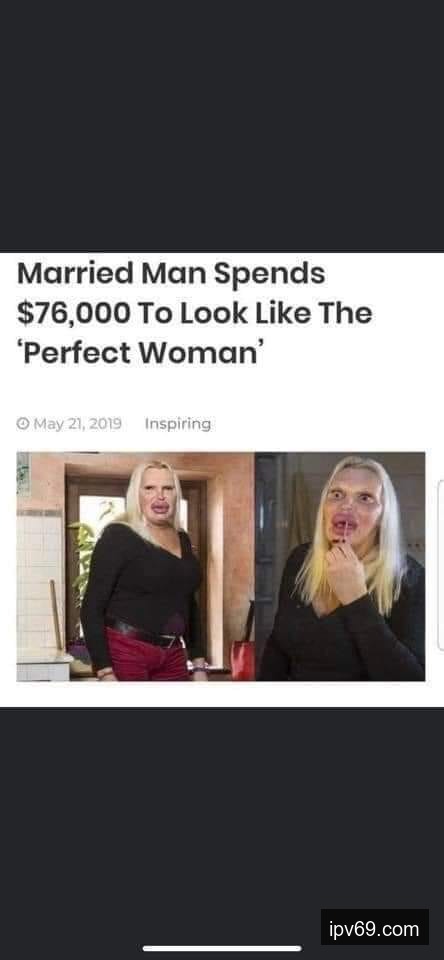Click the partial card edge right of photos

441,564
